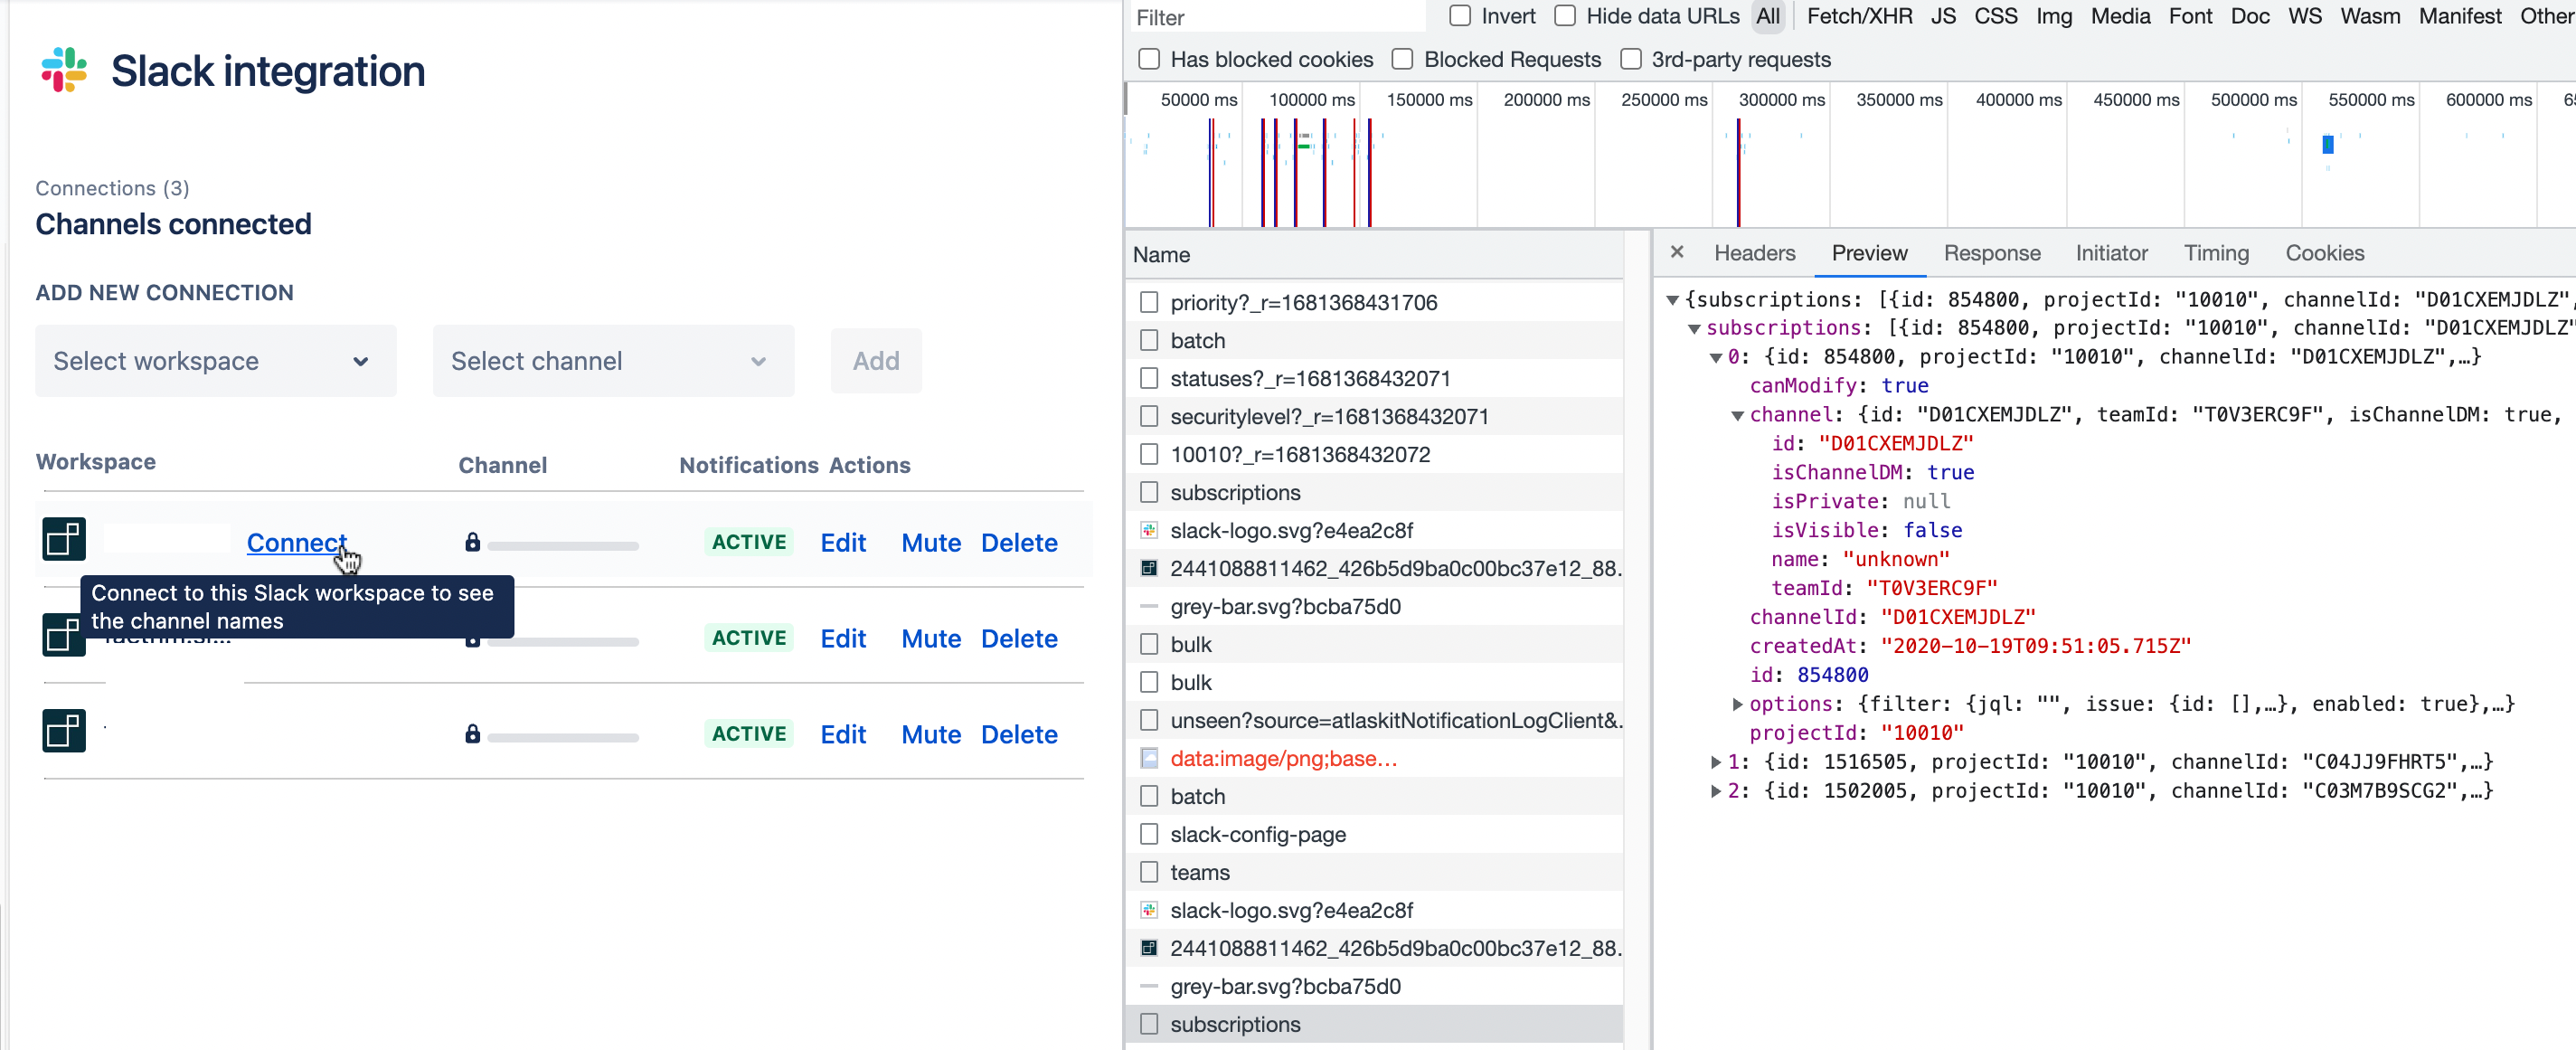The width and height of the screenshot is (2576, 1050).
Task: Click the slack-logo.svg file icon in the request list
Action: (1147, 530)
